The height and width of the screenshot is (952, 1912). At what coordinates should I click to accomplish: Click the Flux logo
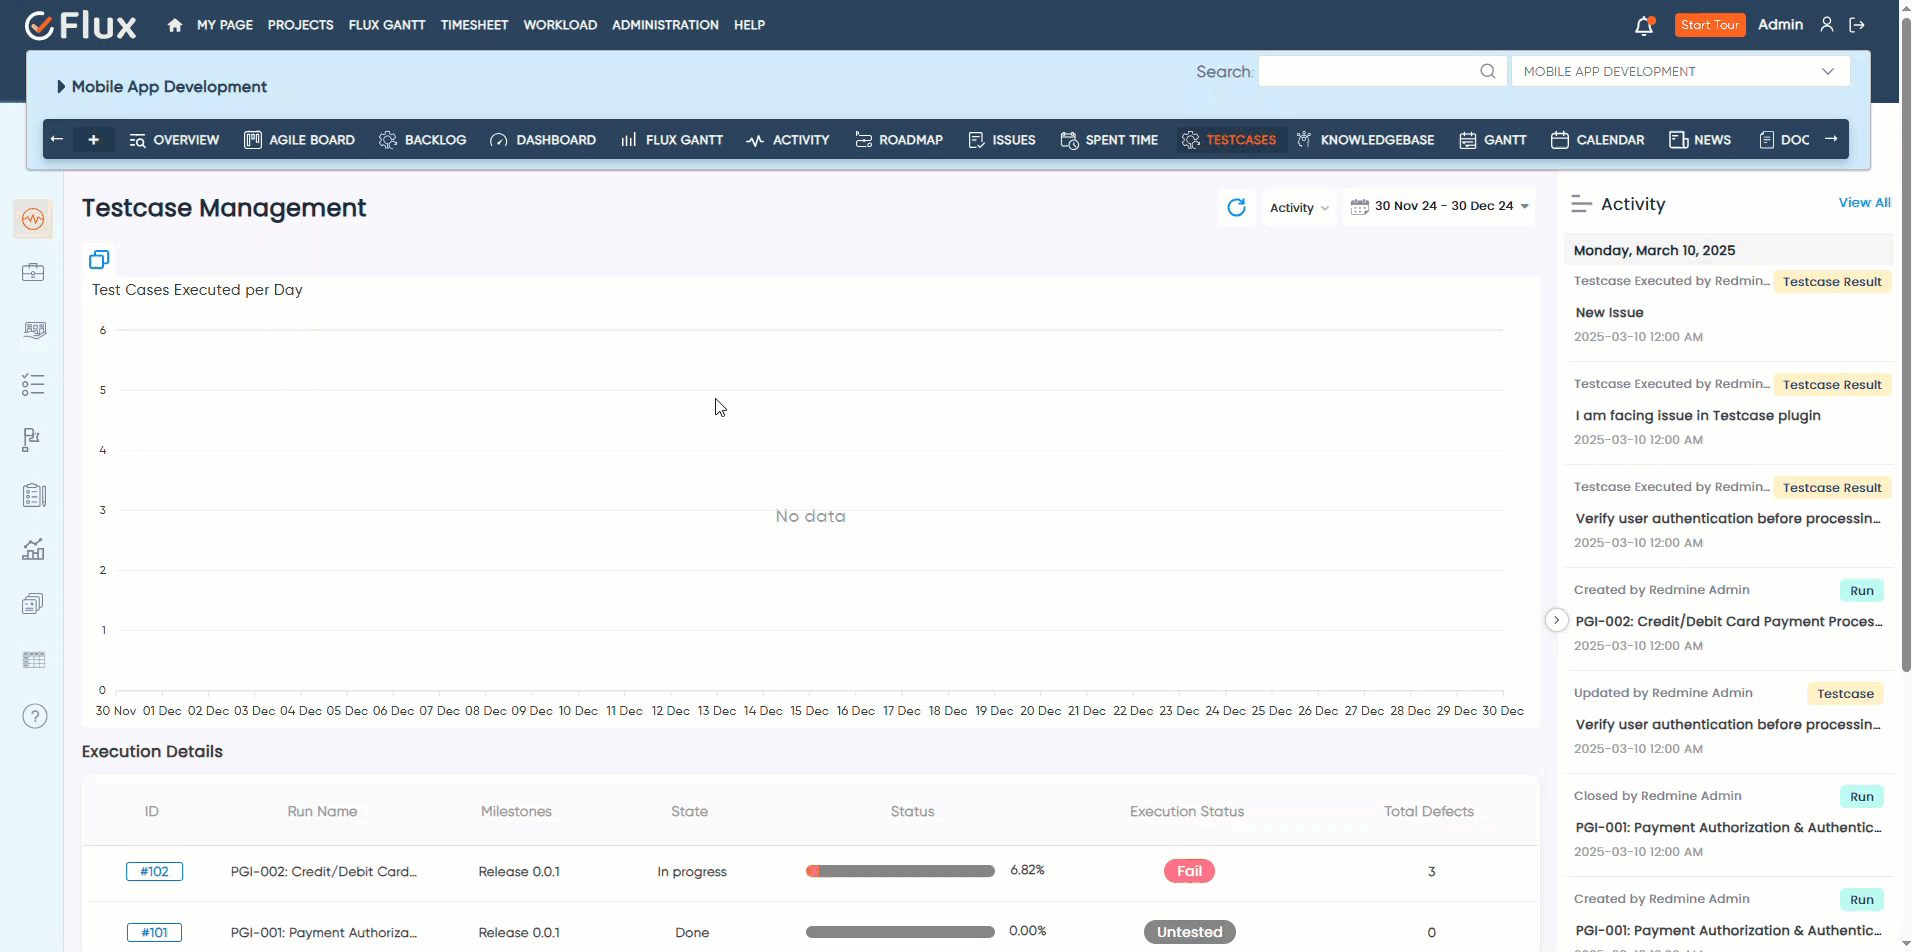tap(81, 25)
